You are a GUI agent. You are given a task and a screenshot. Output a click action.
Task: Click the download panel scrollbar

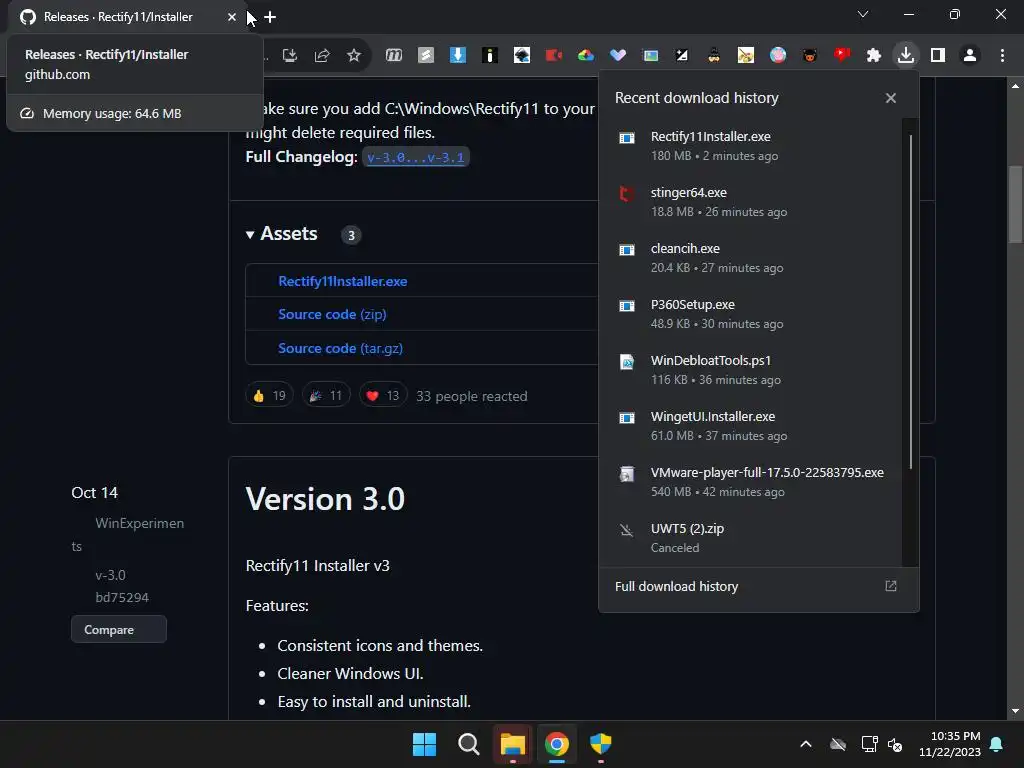pyautogui.click(x=910, y=302)
